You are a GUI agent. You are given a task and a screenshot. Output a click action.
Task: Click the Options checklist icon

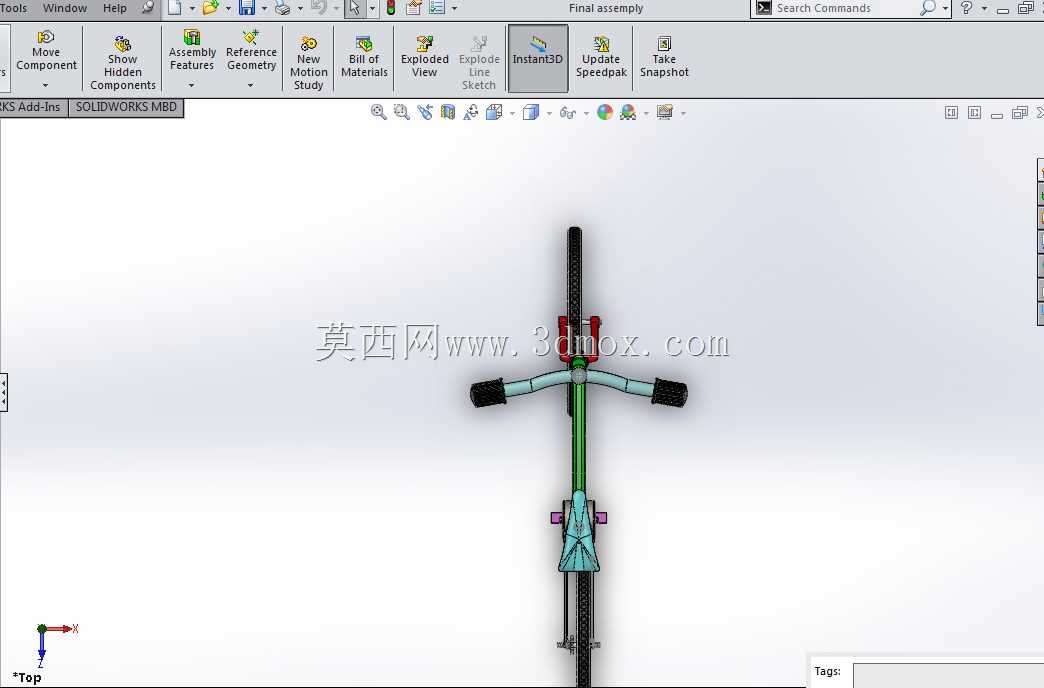pyautogui.click(x=437, y=8)
